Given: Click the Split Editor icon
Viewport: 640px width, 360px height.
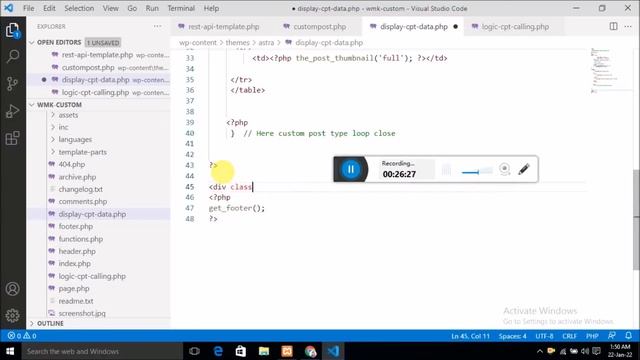Looking at the screenshot, I should click(x=613, y=27).
